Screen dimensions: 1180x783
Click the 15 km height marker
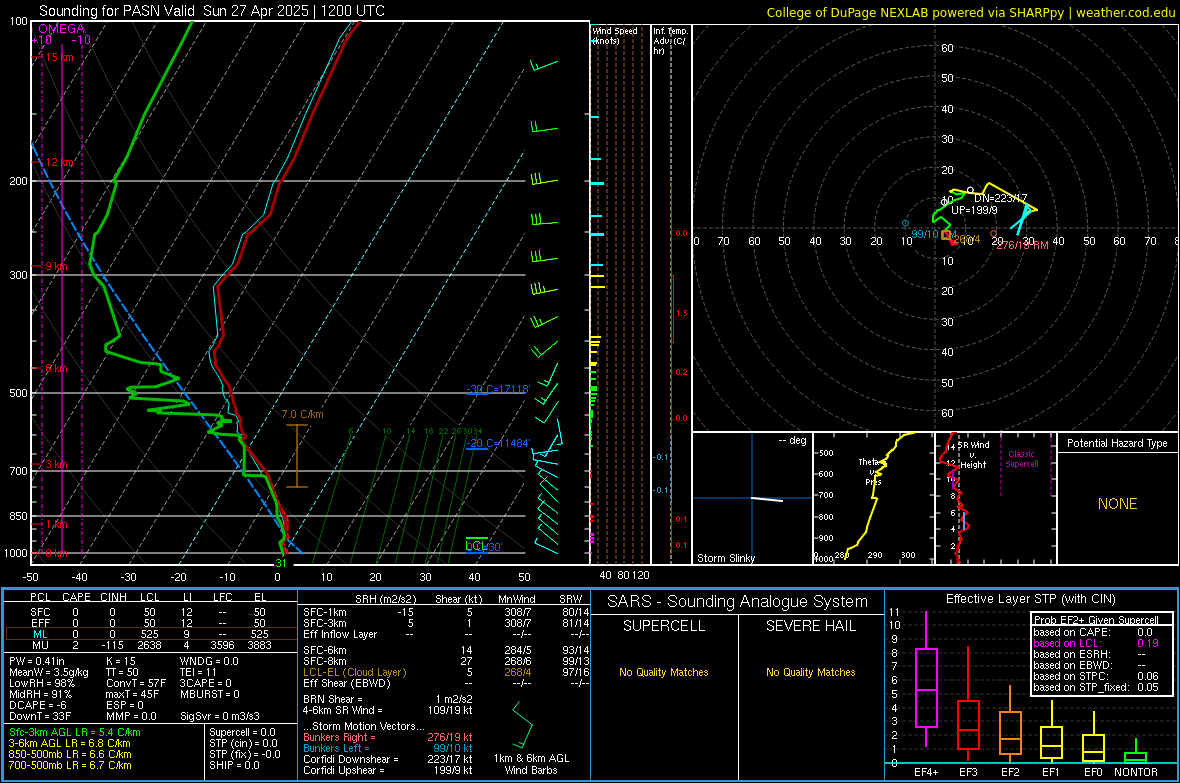pyautogui.click(x=59, y=57)
